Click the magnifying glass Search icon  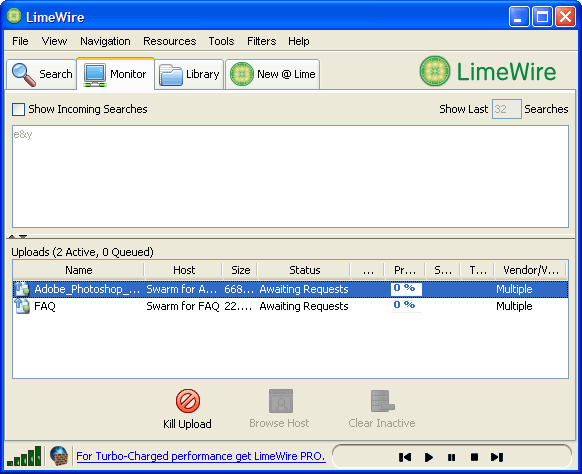pos(24,75)
